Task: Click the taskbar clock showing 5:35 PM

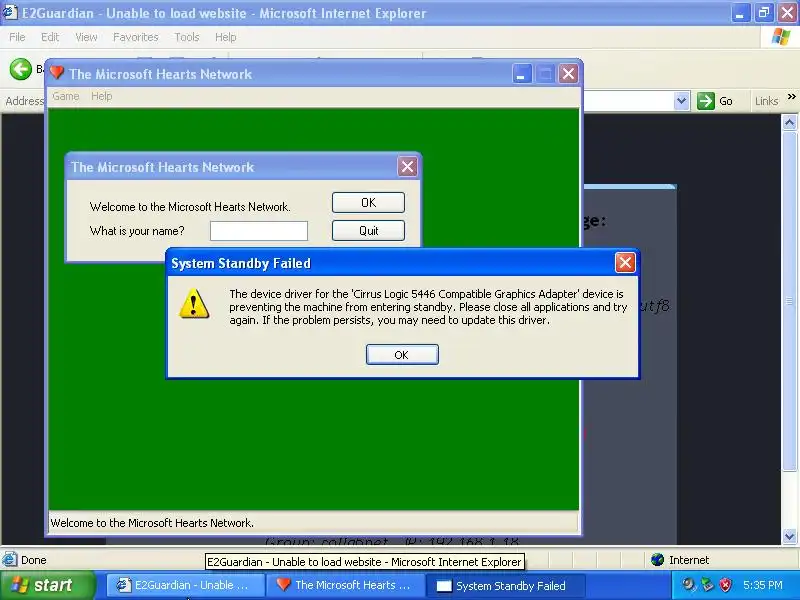Action: tap(763, 585)
